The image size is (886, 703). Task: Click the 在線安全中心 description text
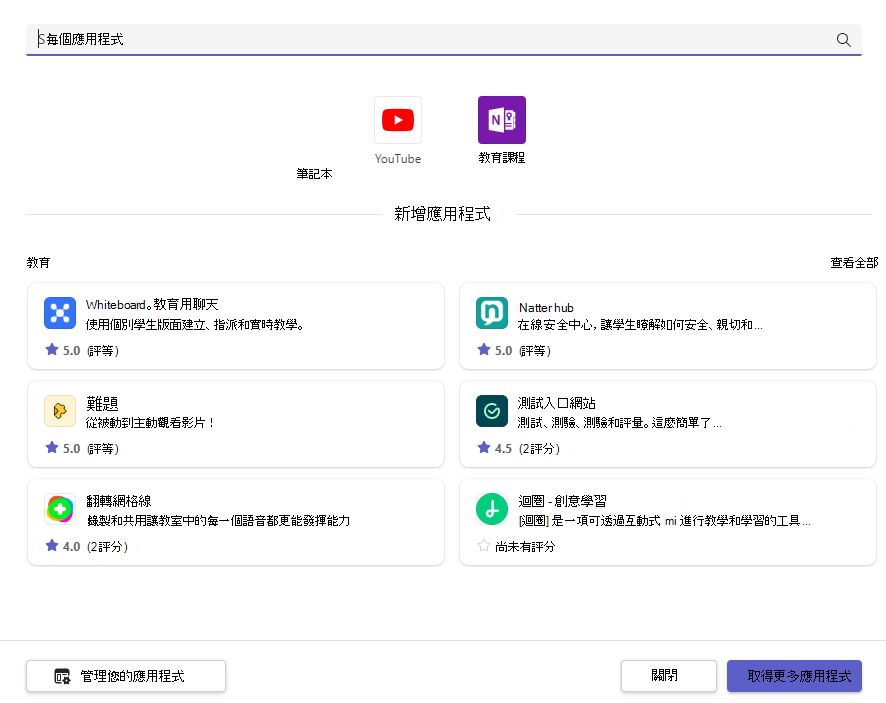pyautogui.click(x=640, y=325)
